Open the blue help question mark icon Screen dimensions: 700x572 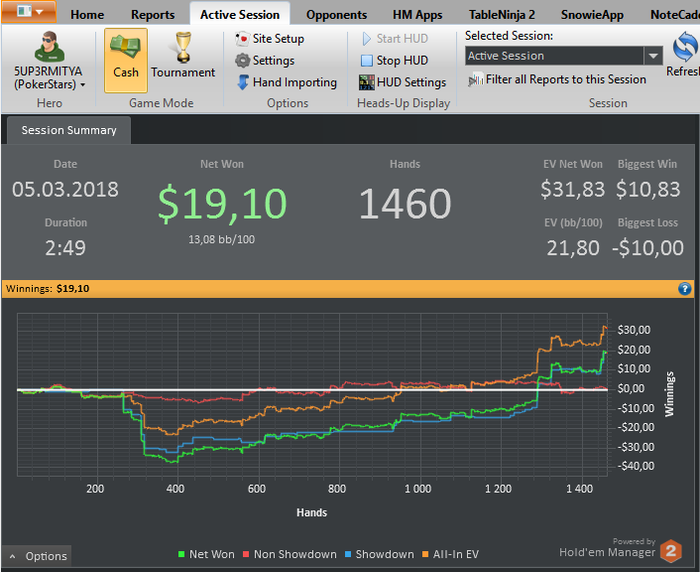684,289
